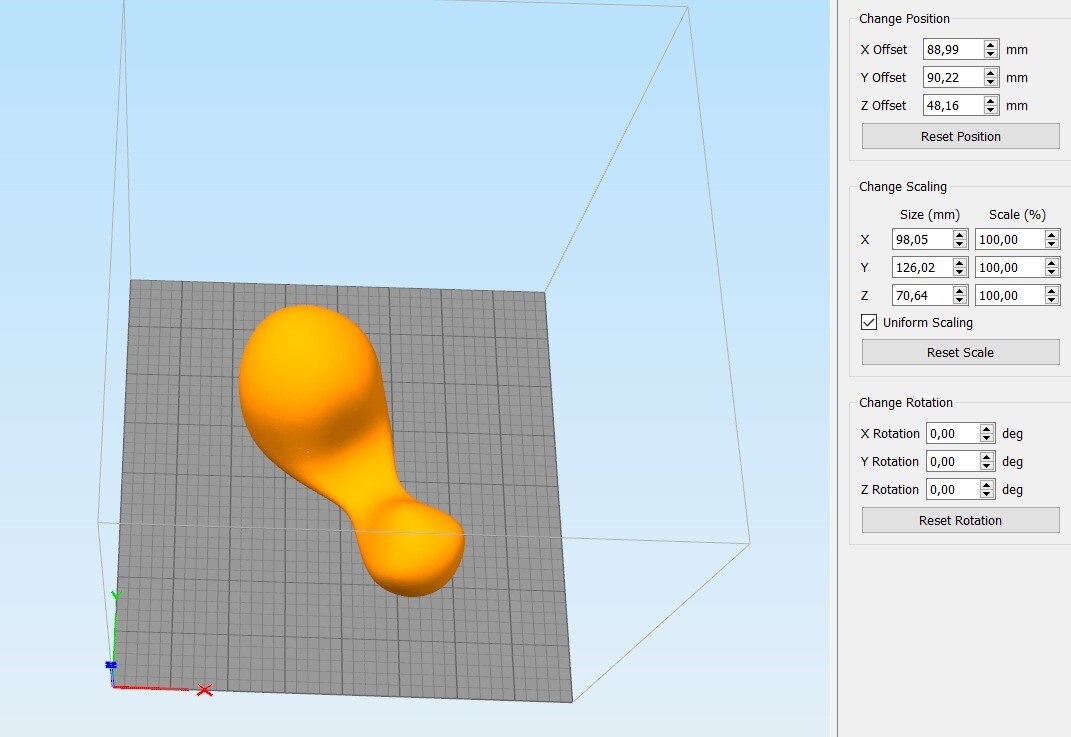The image size is (1071, 737).
Task: Increase Z Rotation with up arrow
Action: pos(986,484)
